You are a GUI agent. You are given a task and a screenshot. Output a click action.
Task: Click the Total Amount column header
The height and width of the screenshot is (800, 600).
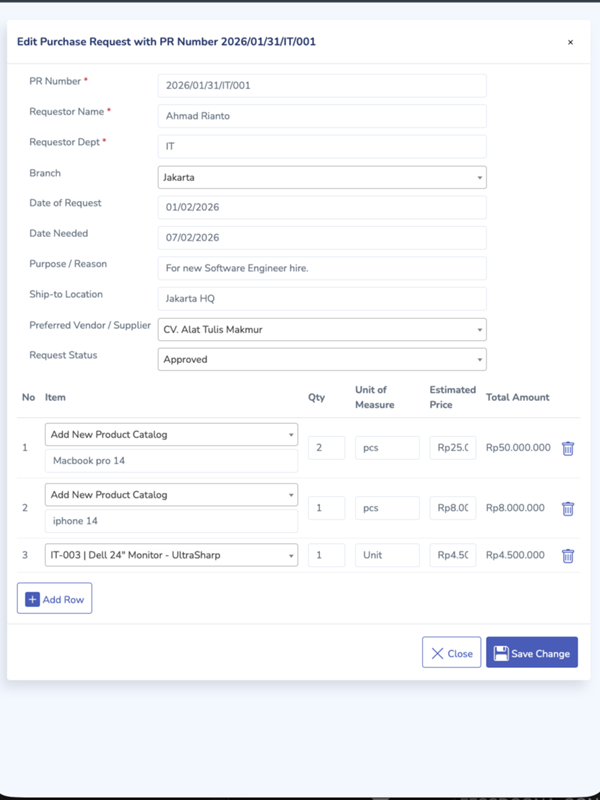coord(517,397)
